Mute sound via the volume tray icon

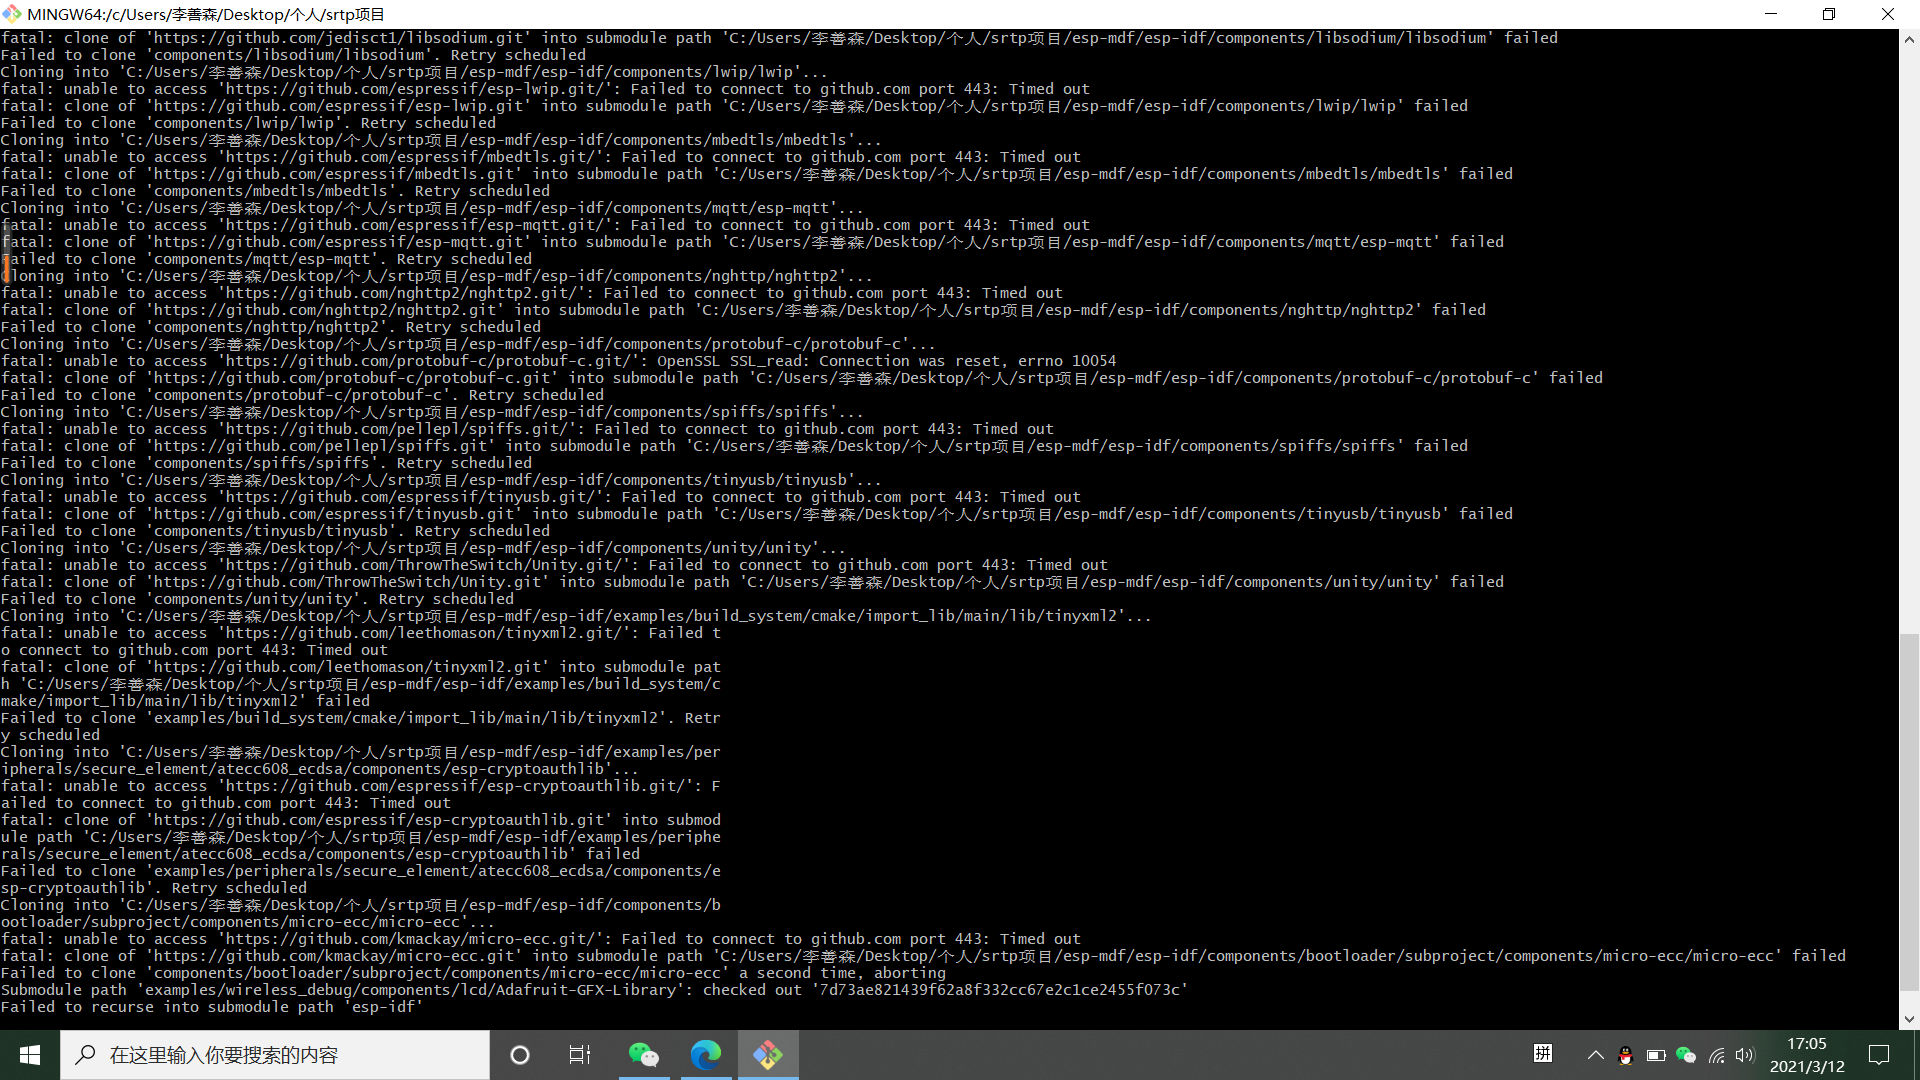point(1746,1056)
